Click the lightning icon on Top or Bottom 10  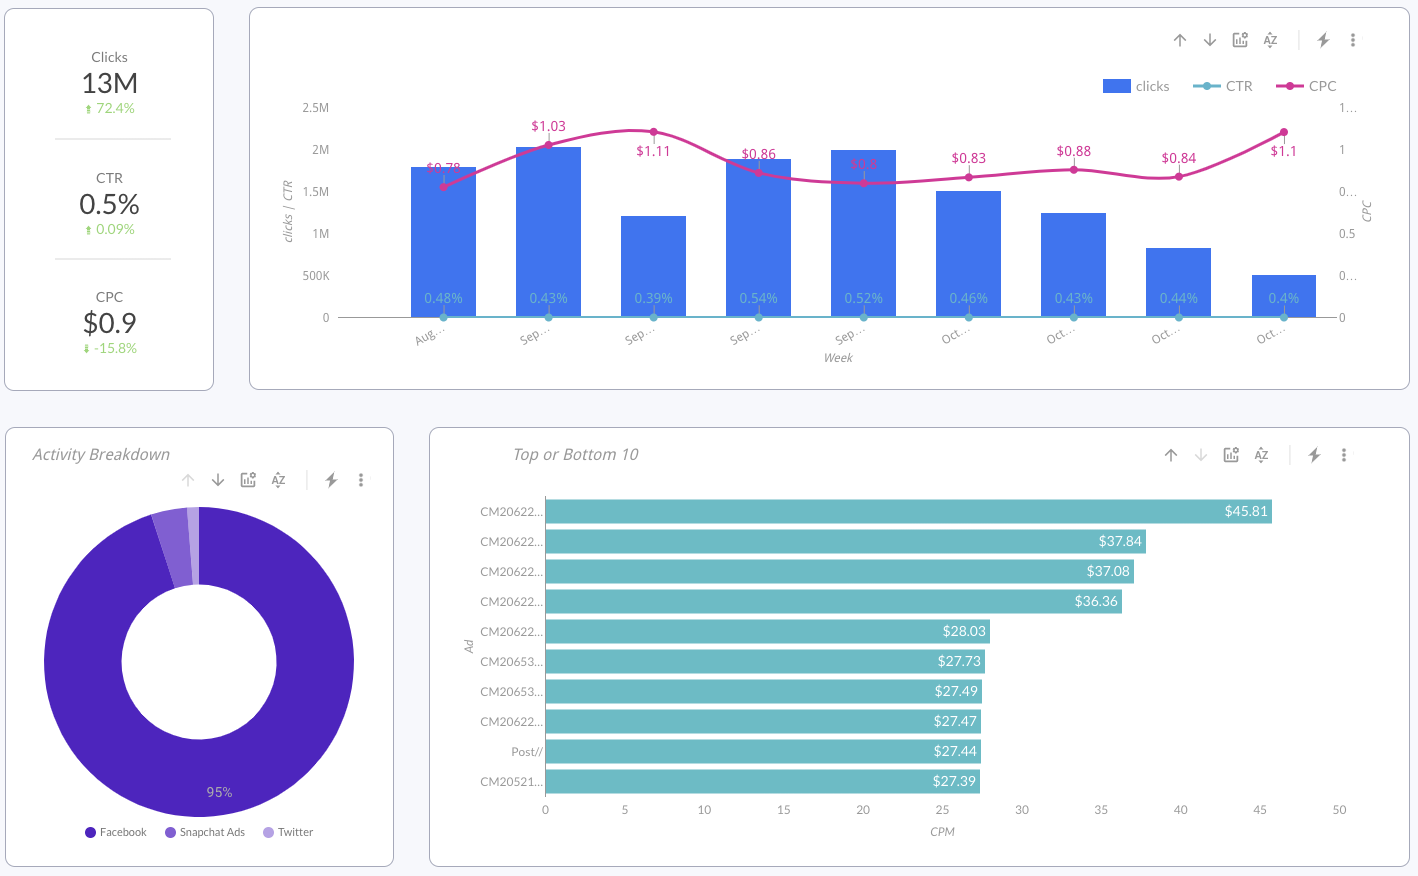tap(1316, 454)
